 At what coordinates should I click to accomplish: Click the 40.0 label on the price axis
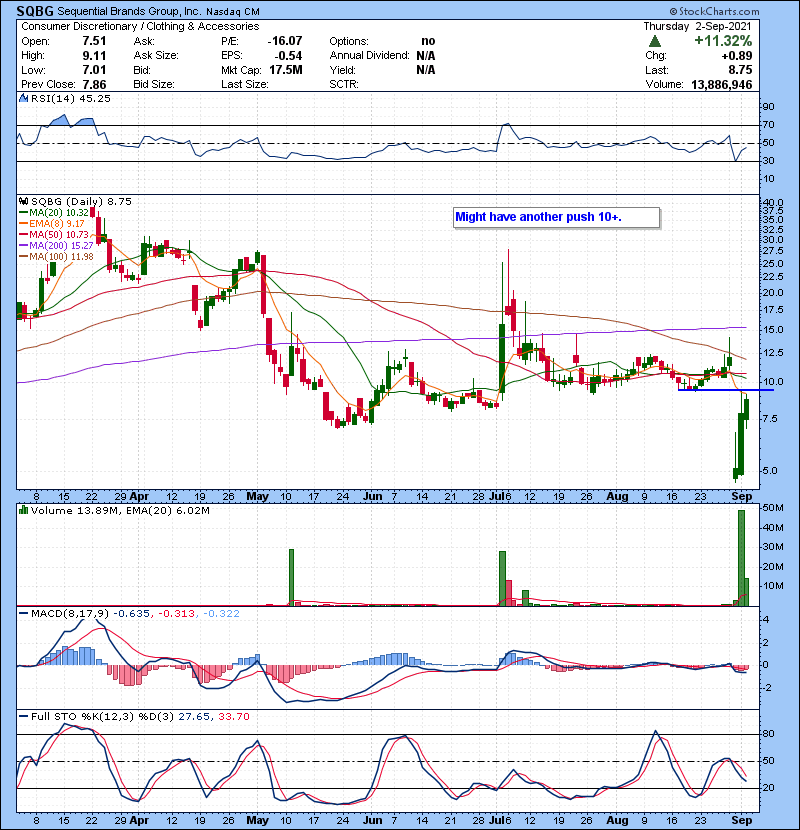tap(773, 203)
